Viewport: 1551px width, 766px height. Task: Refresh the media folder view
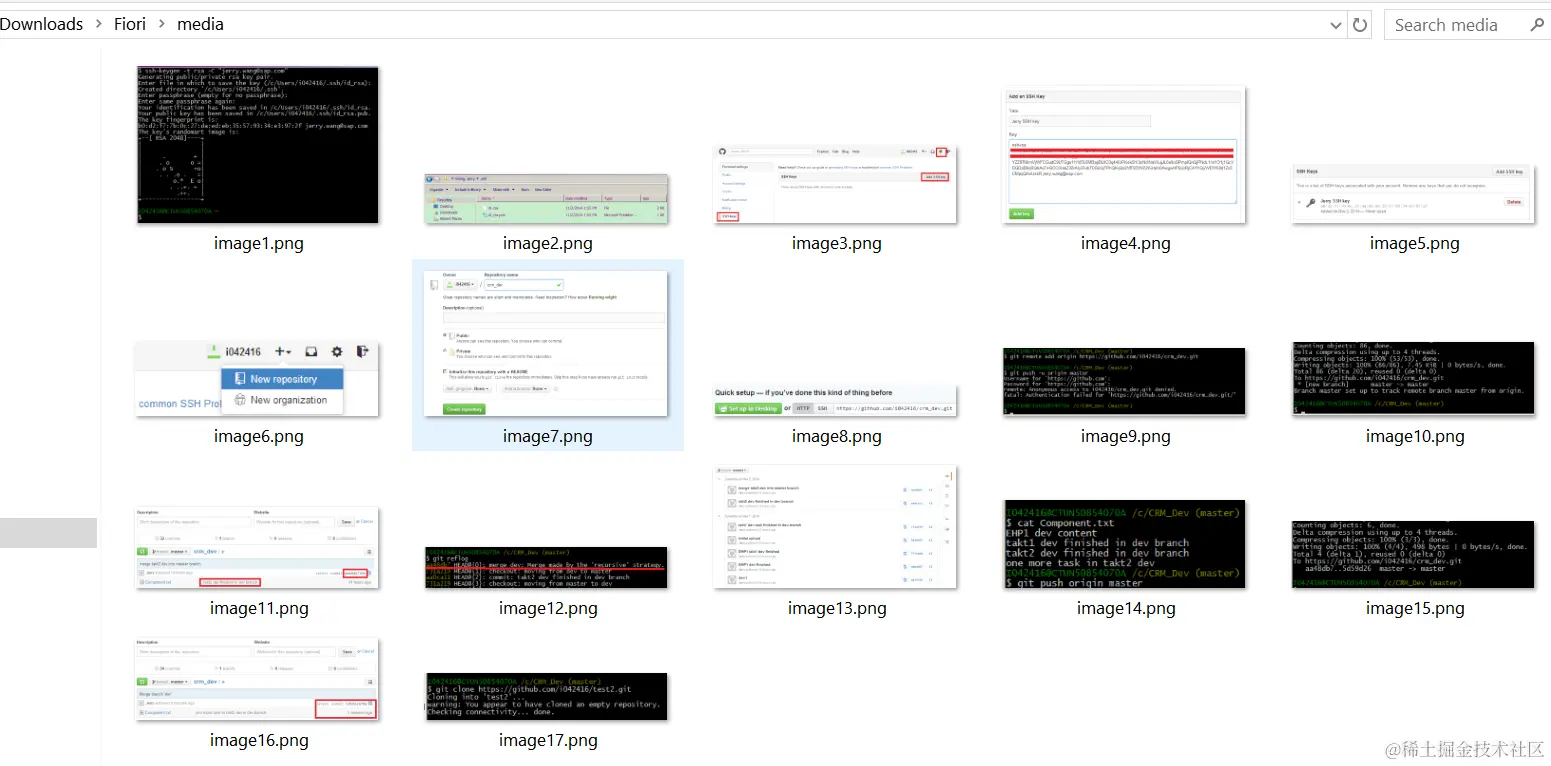[x=1360, y=25]
